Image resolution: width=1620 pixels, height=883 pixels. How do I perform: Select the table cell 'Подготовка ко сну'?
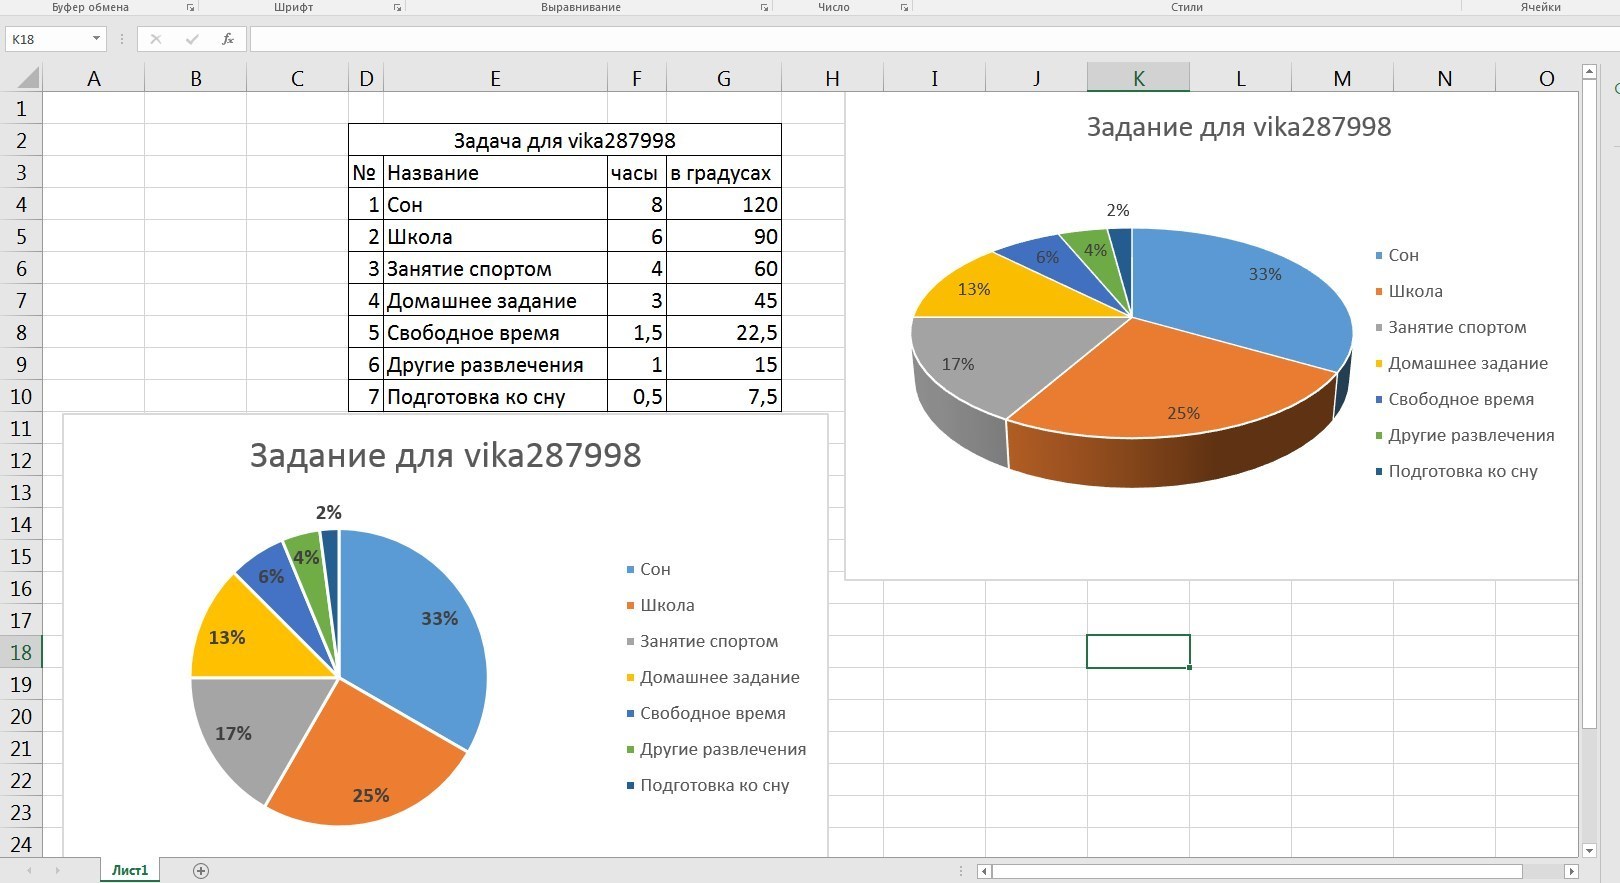(x=495, y=396)
